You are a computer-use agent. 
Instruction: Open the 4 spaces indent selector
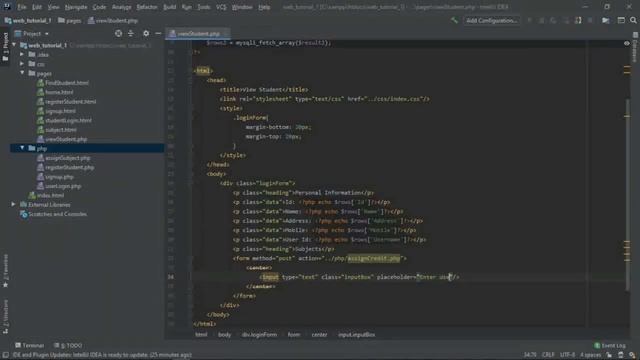591,355
